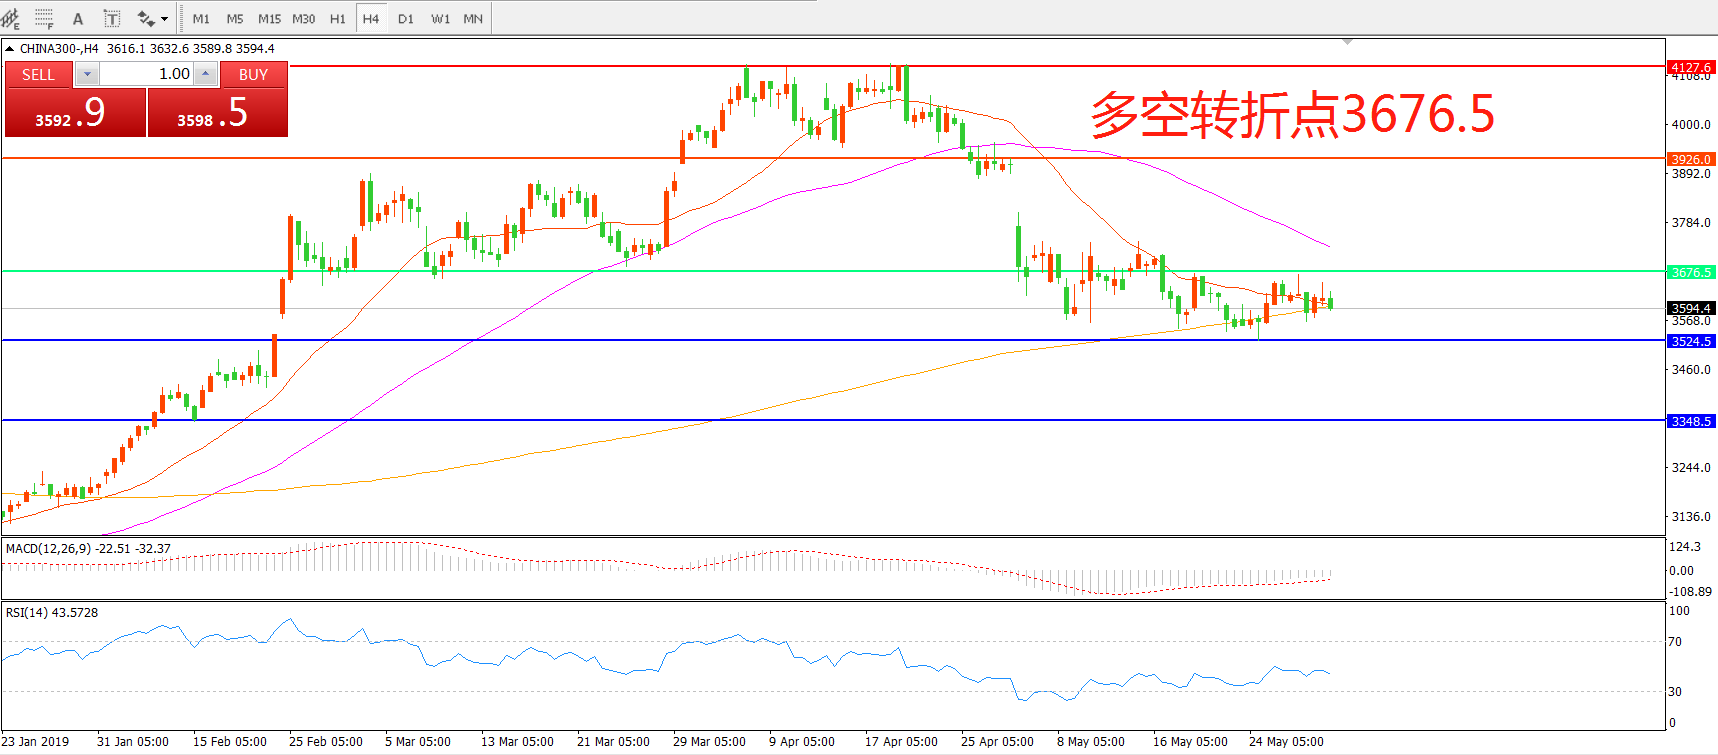Decrease volume with the down arrow

[x=87, y=74]
